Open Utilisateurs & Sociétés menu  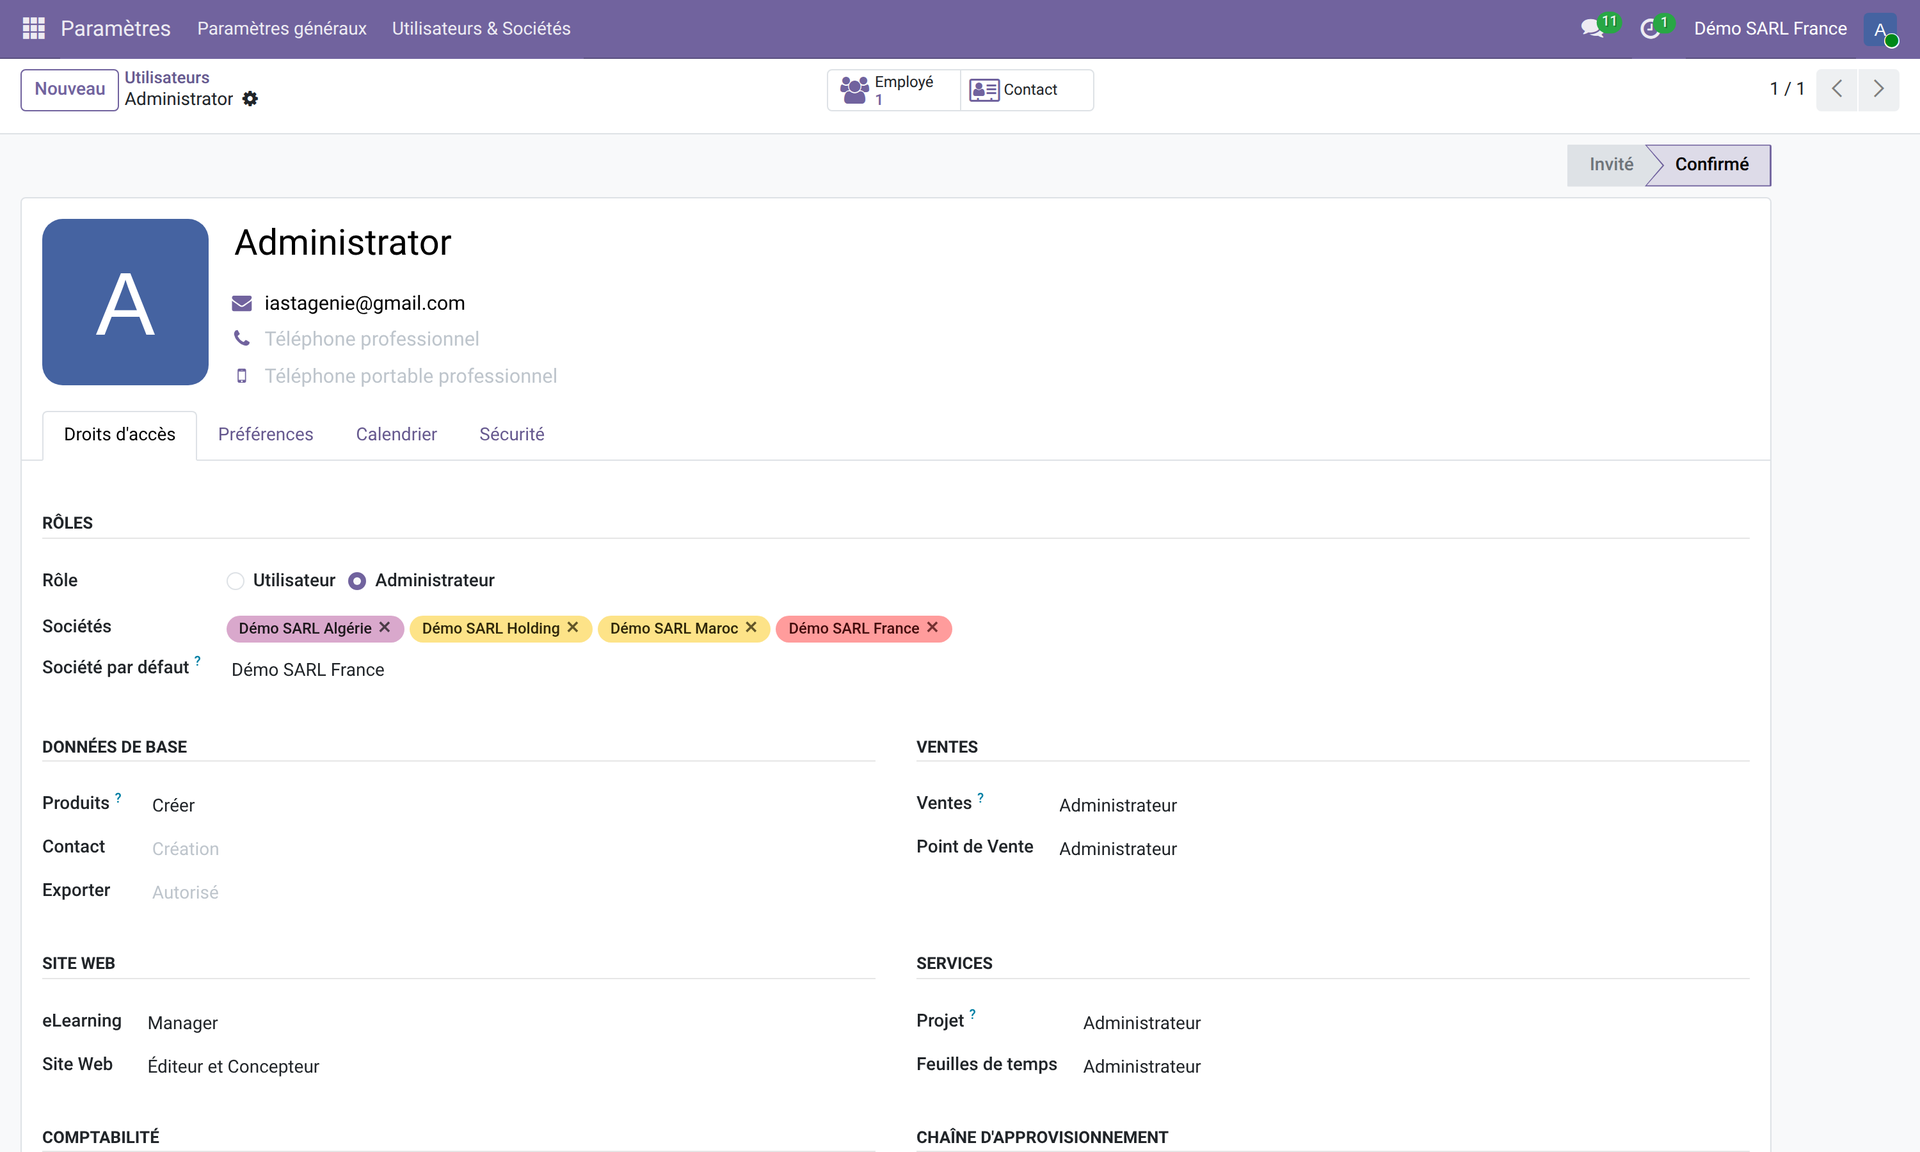[481, 29]
